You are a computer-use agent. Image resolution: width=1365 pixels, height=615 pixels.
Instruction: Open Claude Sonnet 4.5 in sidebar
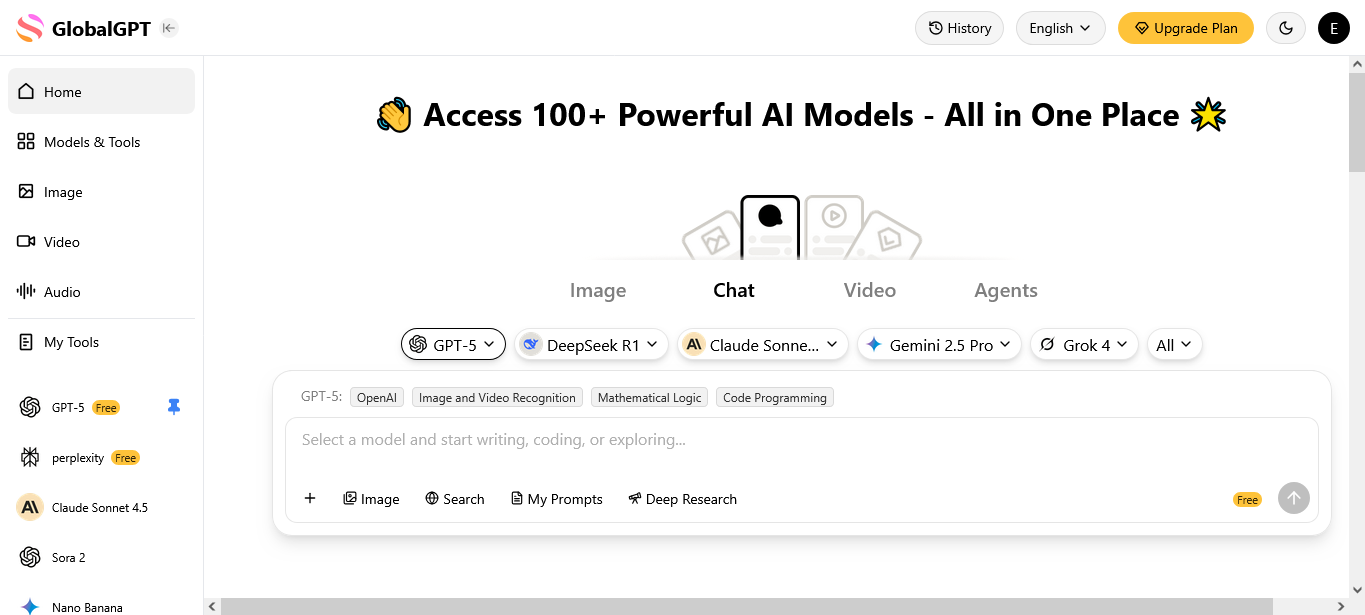coord(99,507)
